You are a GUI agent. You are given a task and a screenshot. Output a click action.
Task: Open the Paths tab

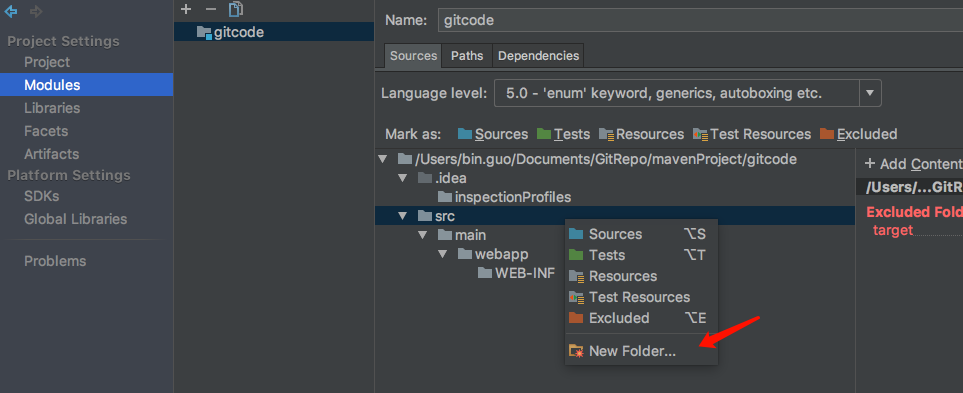[467, 55]
